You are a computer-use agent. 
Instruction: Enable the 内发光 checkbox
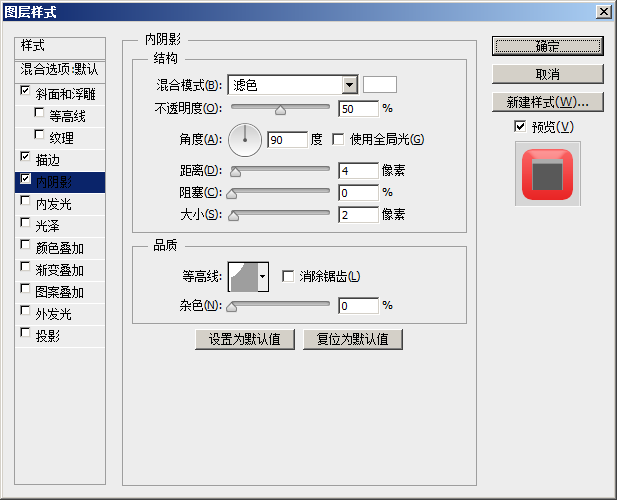25,201
